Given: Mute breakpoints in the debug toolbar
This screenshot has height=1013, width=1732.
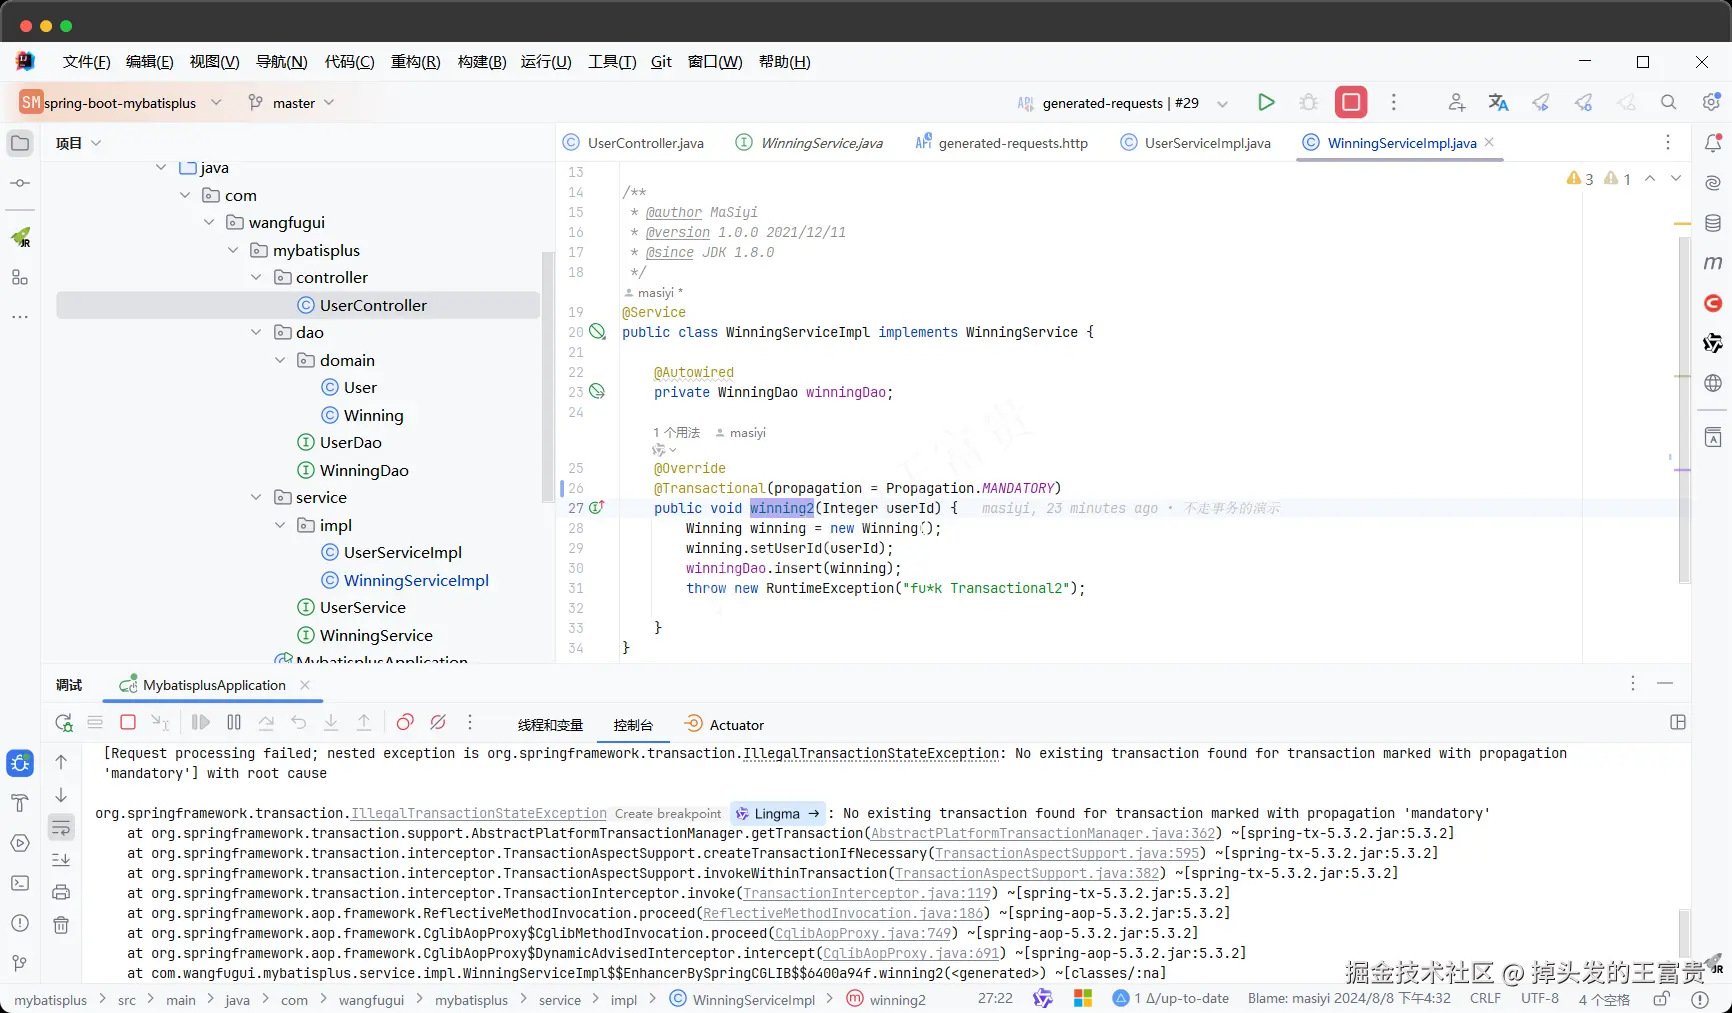Looking at the screenshot, I should pyautogui.click(x=438, y=722).
